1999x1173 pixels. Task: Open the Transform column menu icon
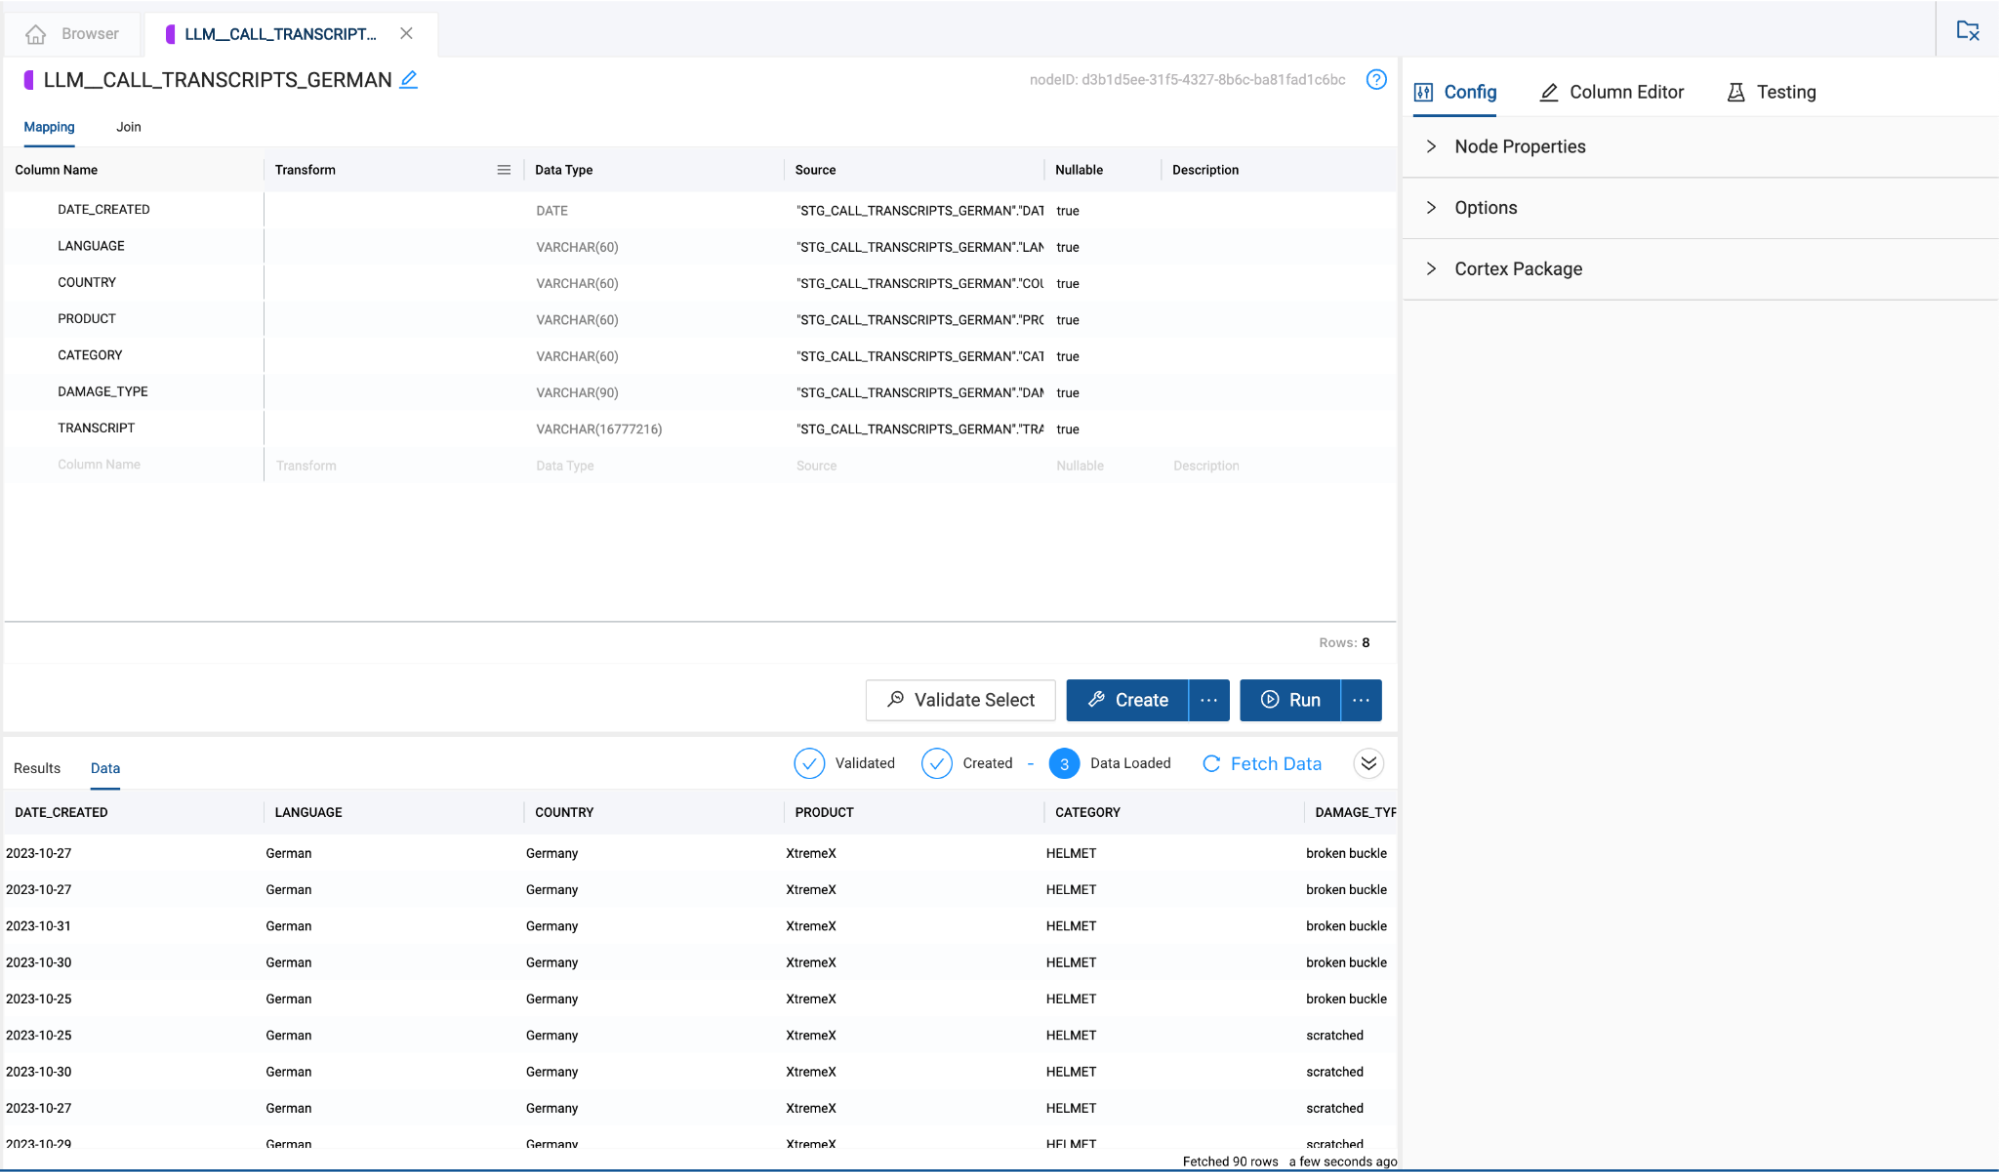504,170
